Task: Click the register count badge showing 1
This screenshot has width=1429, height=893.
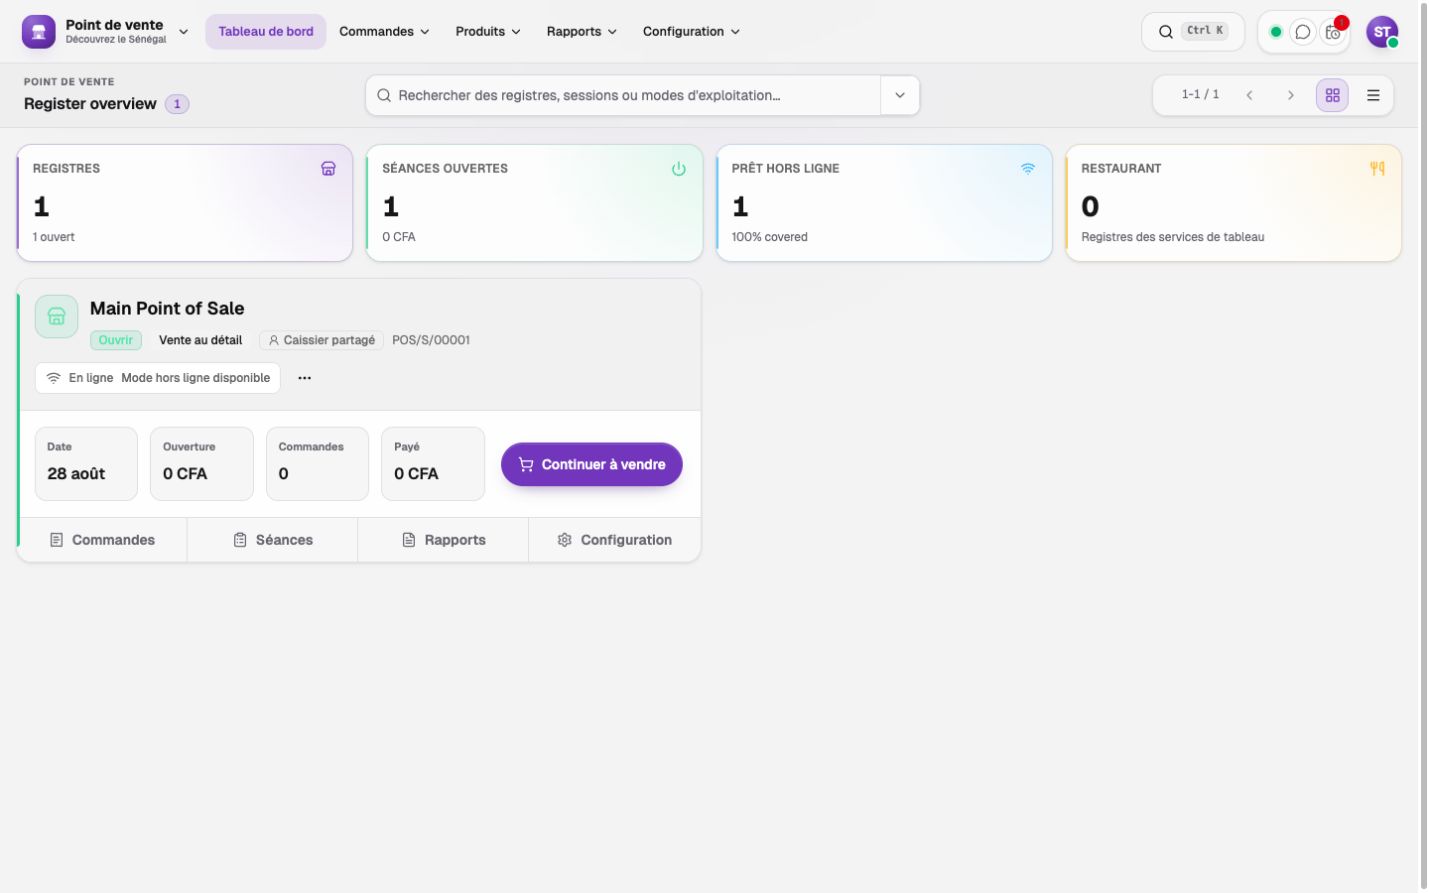Action: tap(177, 104)
